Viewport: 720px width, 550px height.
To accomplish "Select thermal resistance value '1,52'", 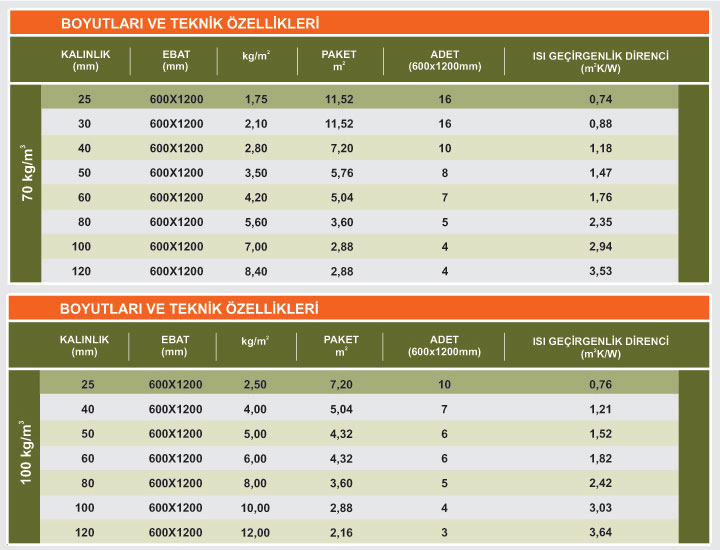I will 601,434.
